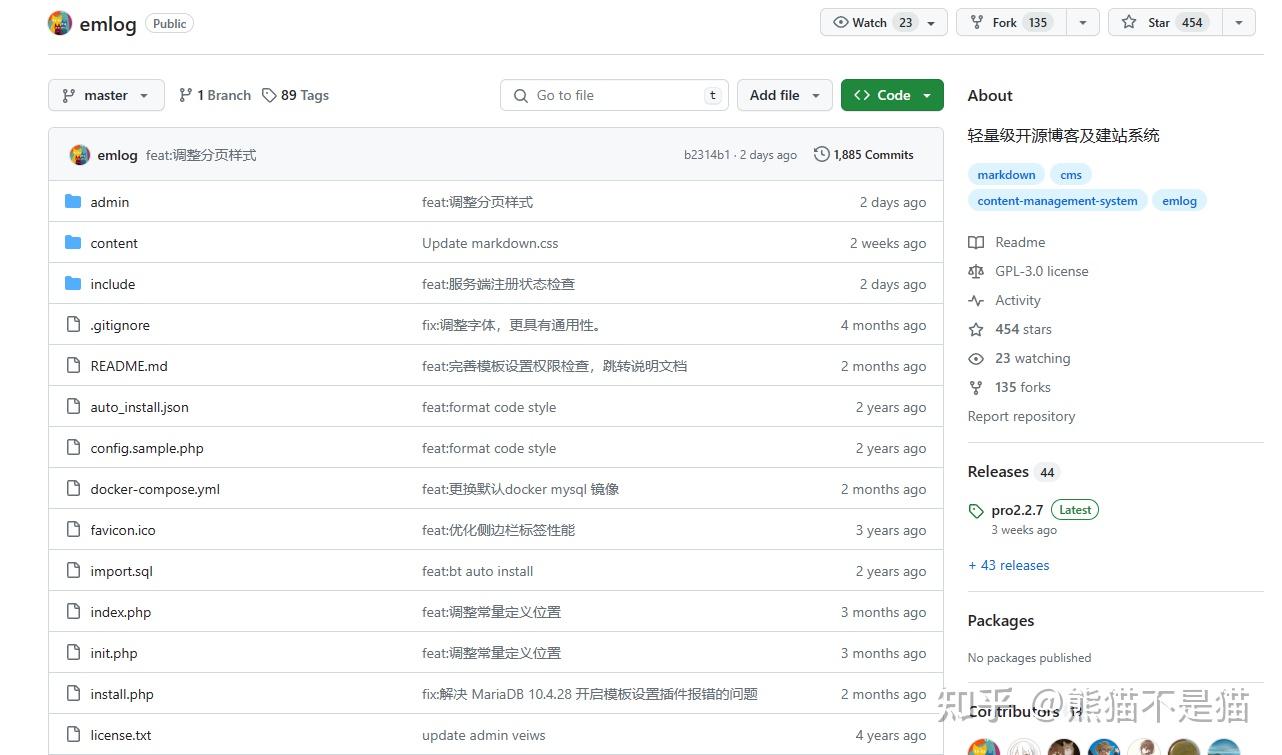Switch to the 89 Tags view

pos(295,95)
